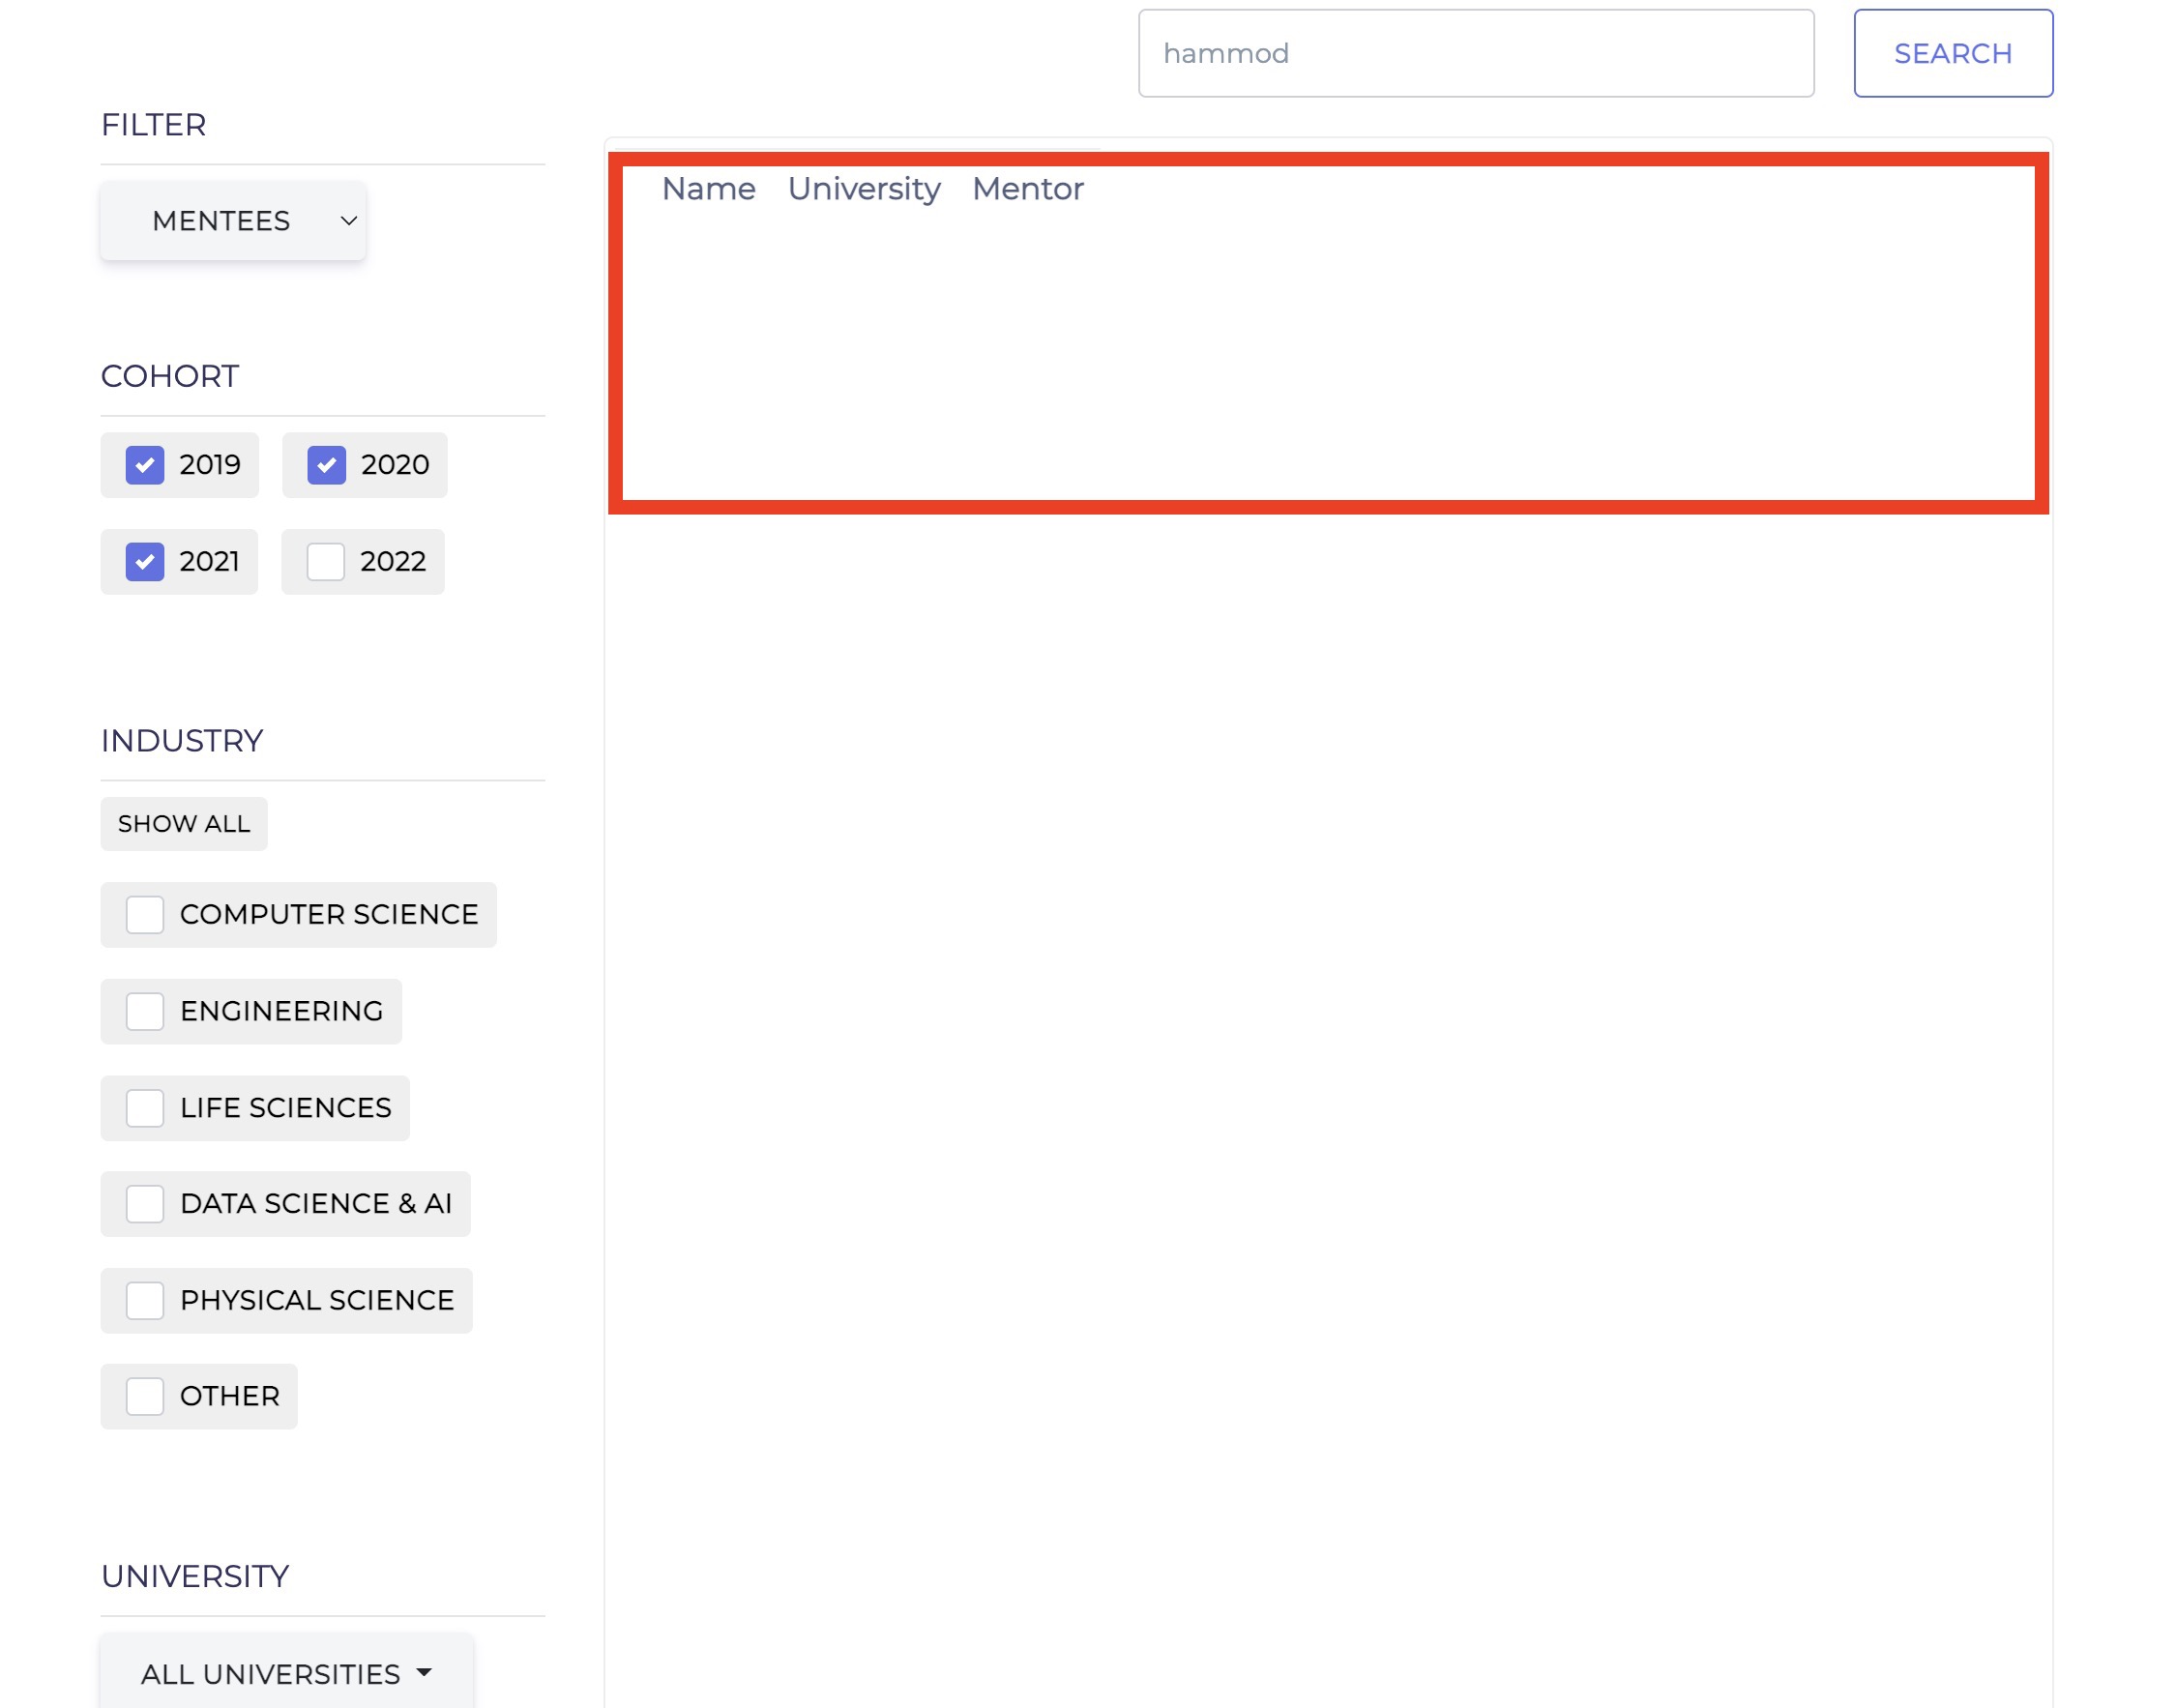Check the COMPUTER SCIENCE industry filter
This screenshot has width=2176, height=1708.
(146, 913)
